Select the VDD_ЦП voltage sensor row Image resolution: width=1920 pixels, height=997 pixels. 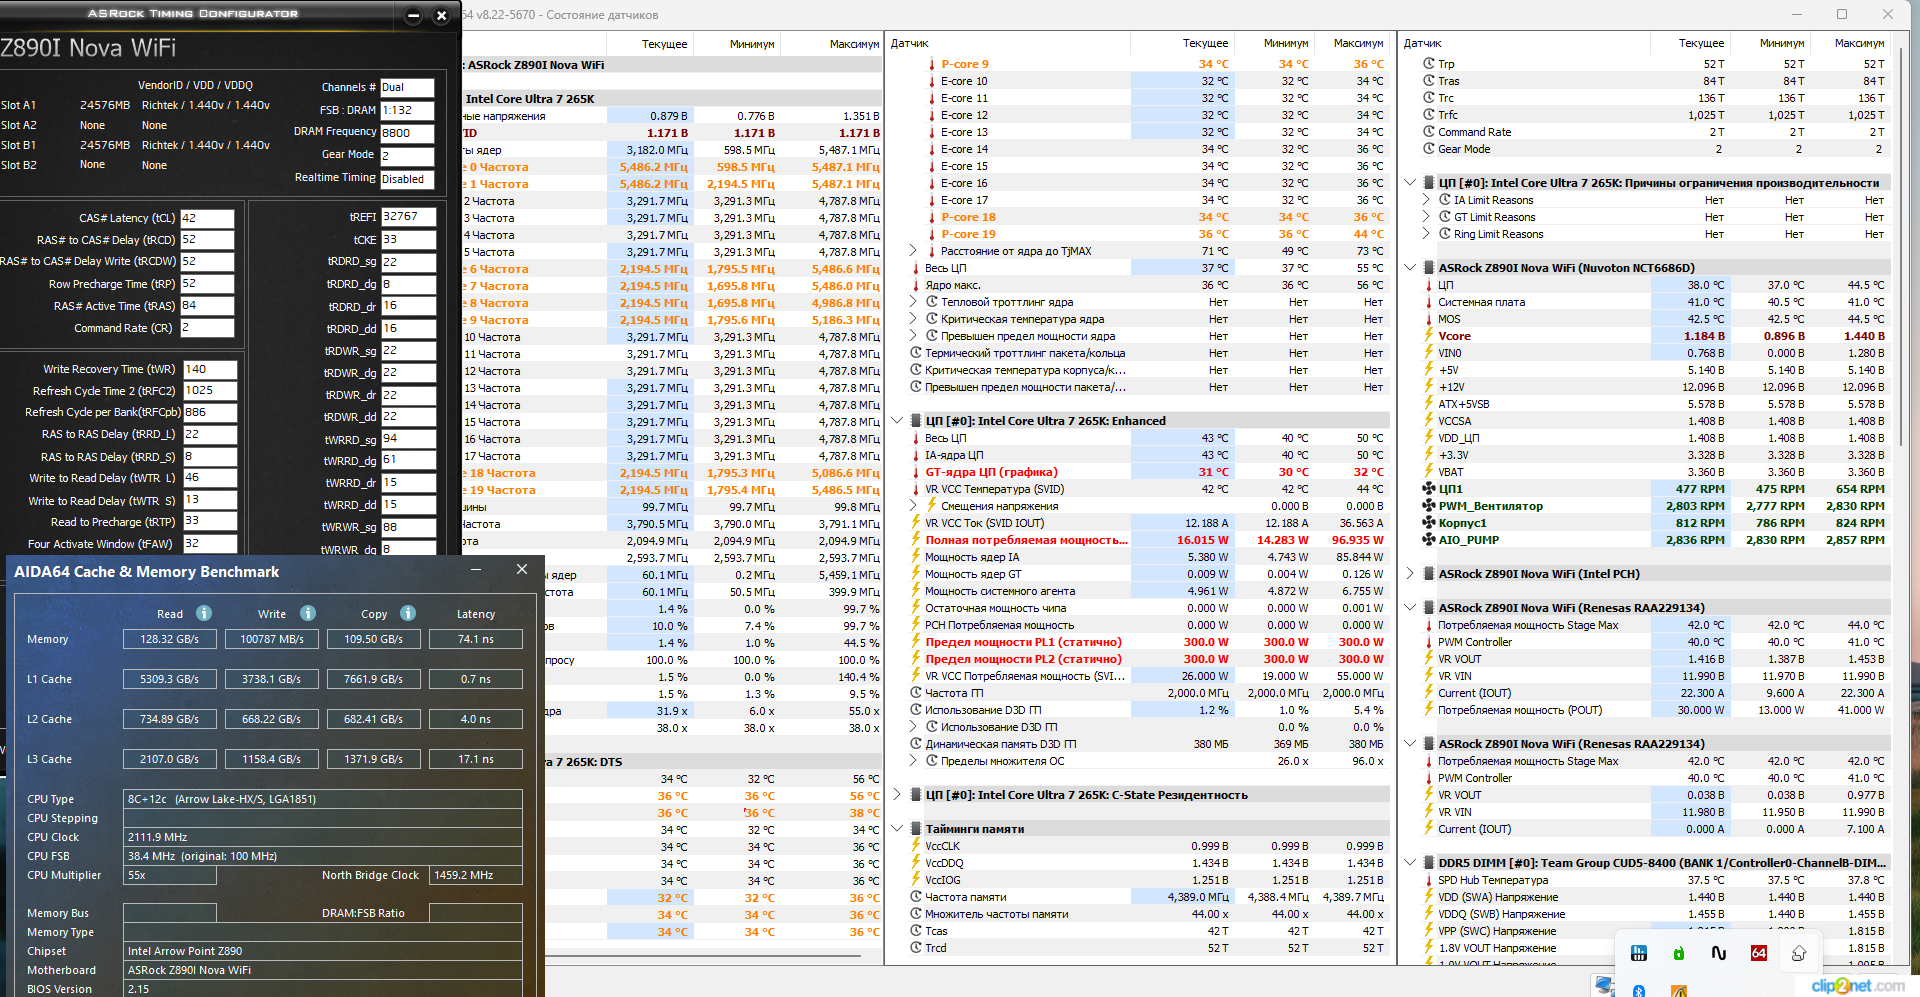coord(1655,438)
